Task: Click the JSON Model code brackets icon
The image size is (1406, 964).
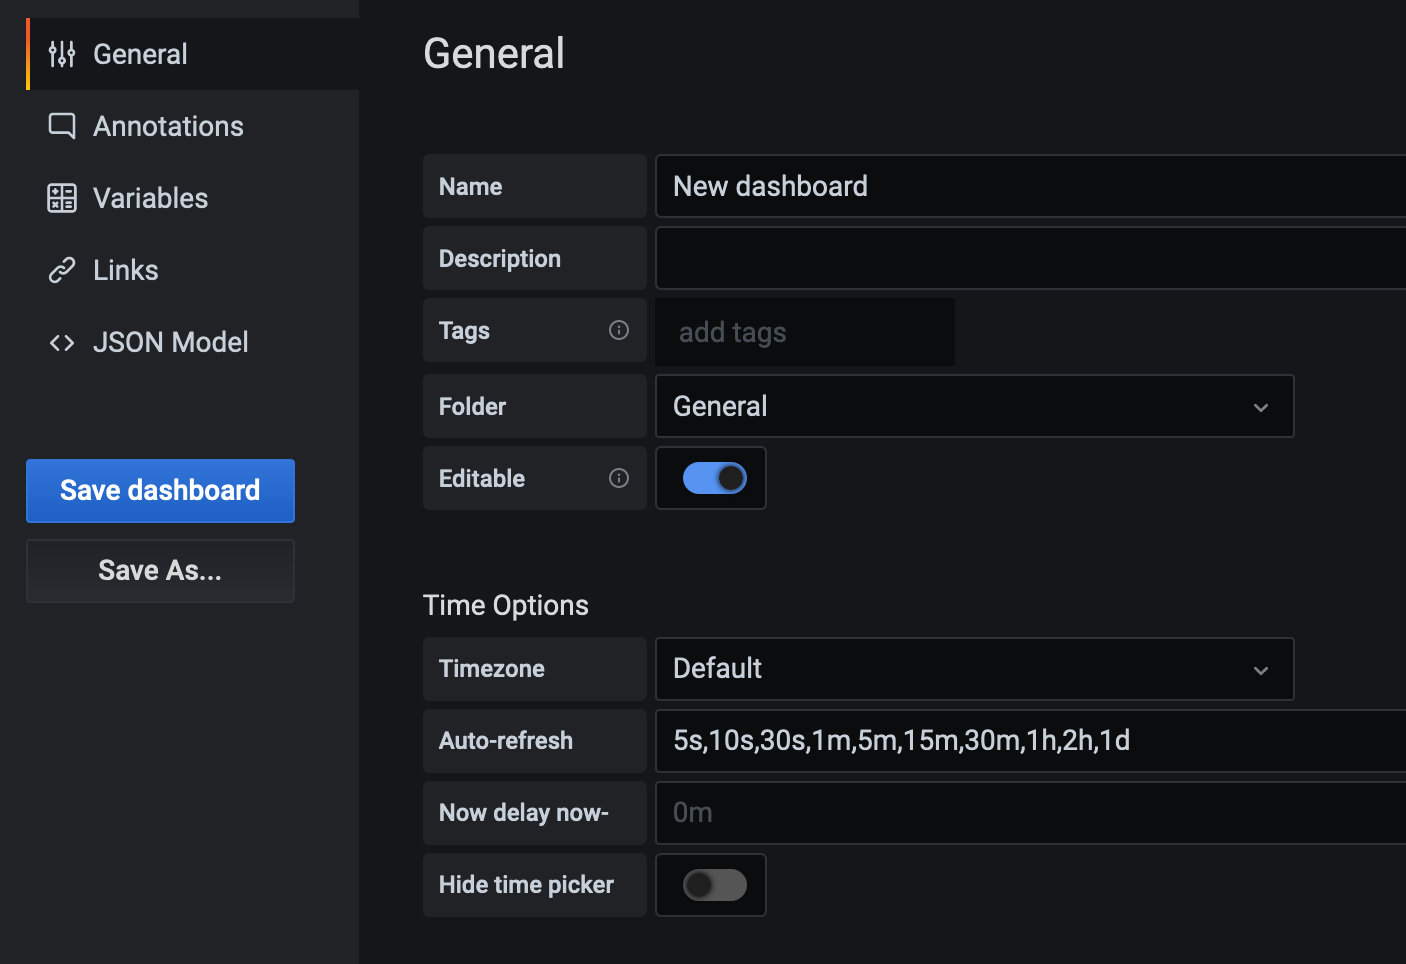Action: [61, 342]
